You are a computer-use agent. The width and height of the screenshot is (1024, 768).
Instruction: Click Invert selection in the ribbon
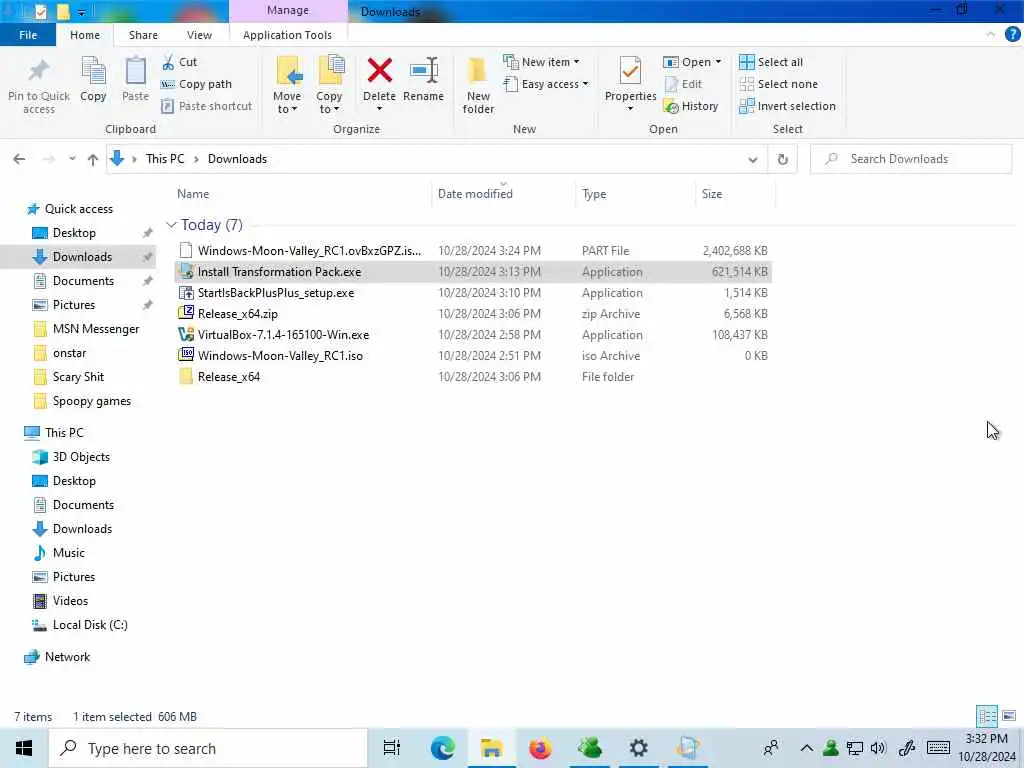tap(788, 106)
